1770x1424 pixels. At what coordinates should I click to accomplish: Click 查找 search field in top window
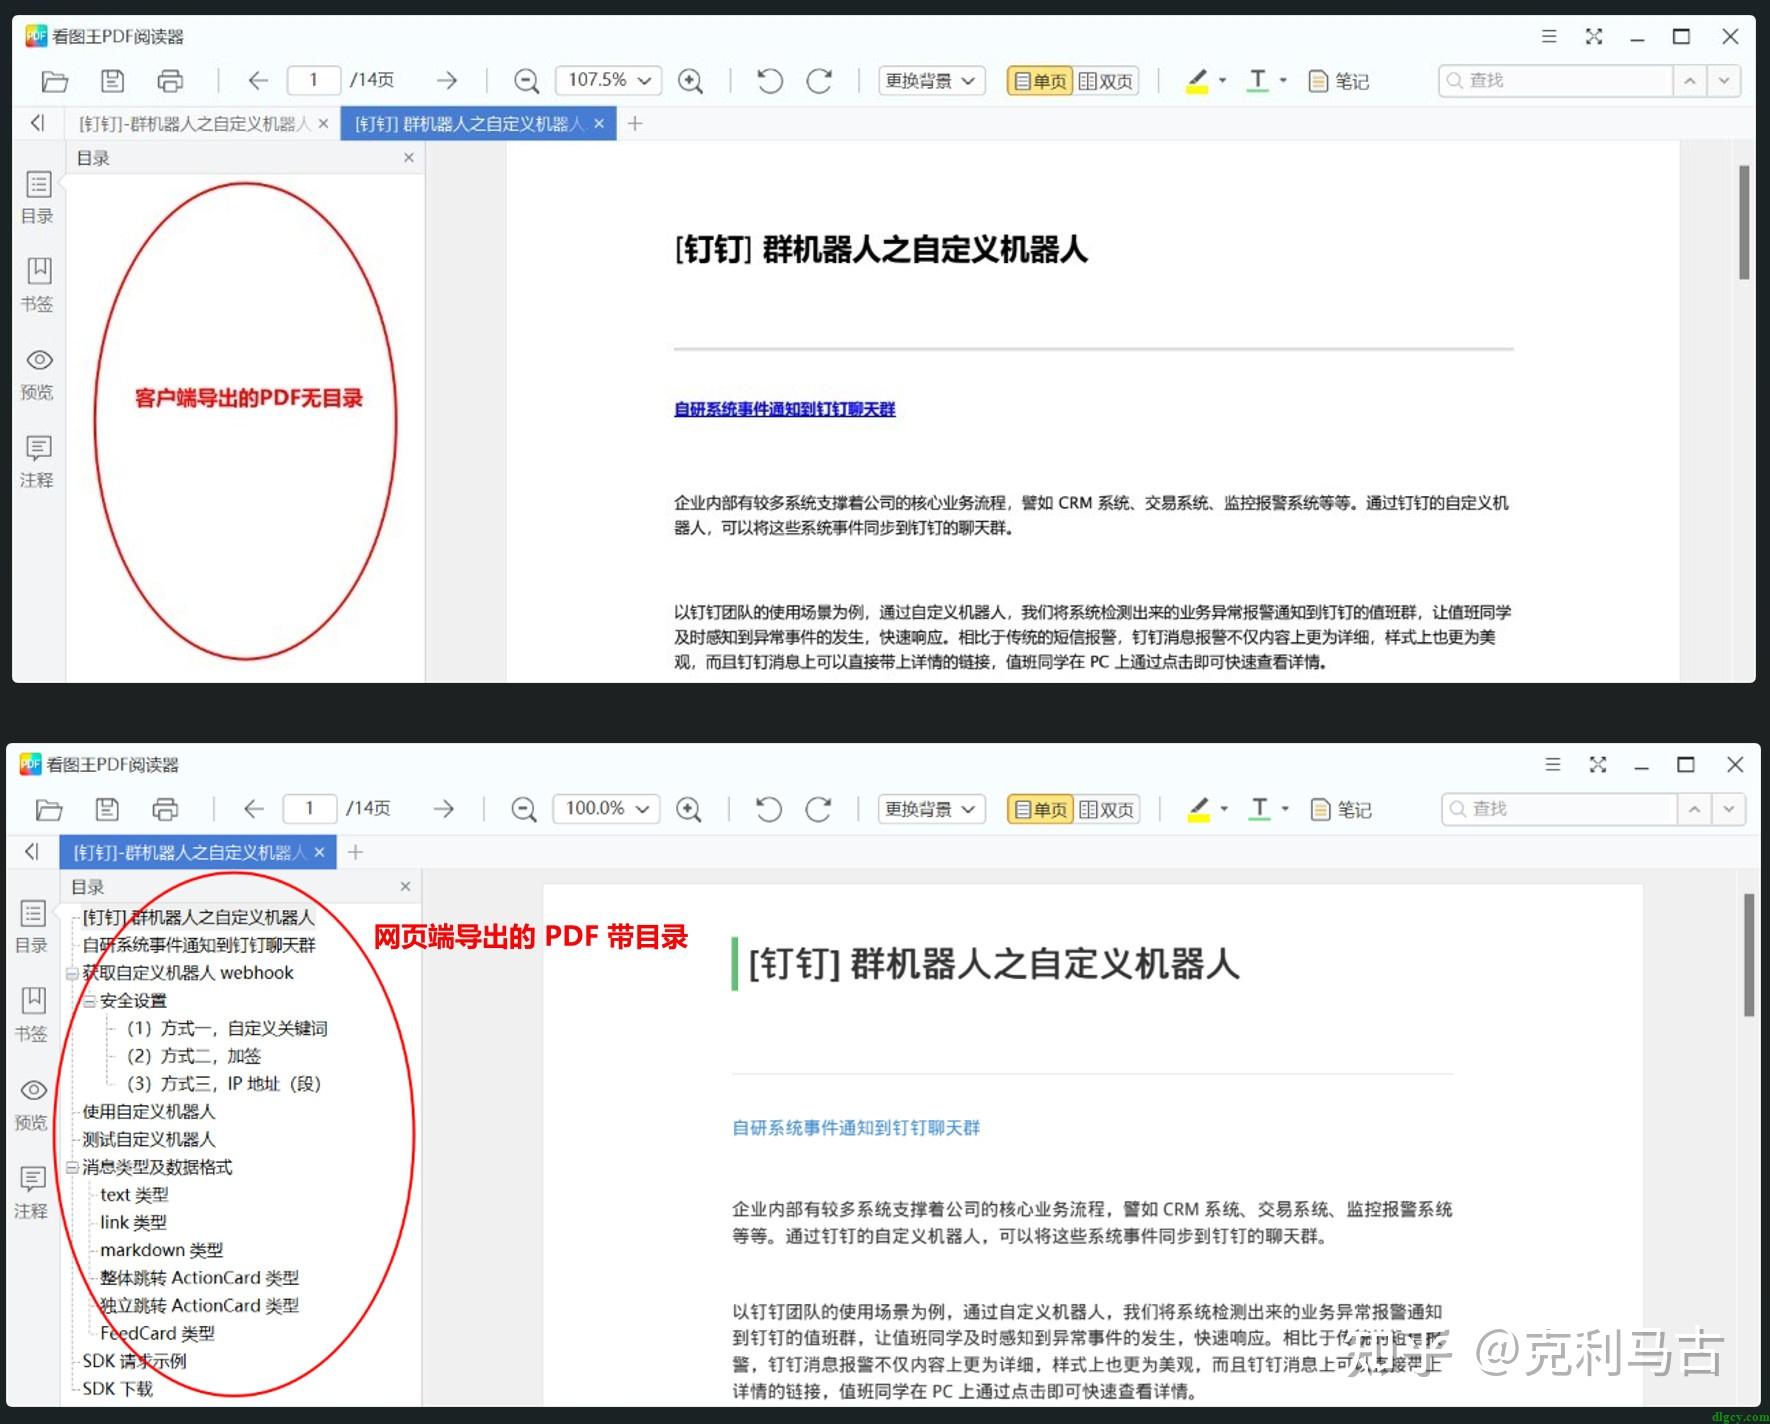coord(1556,80)
